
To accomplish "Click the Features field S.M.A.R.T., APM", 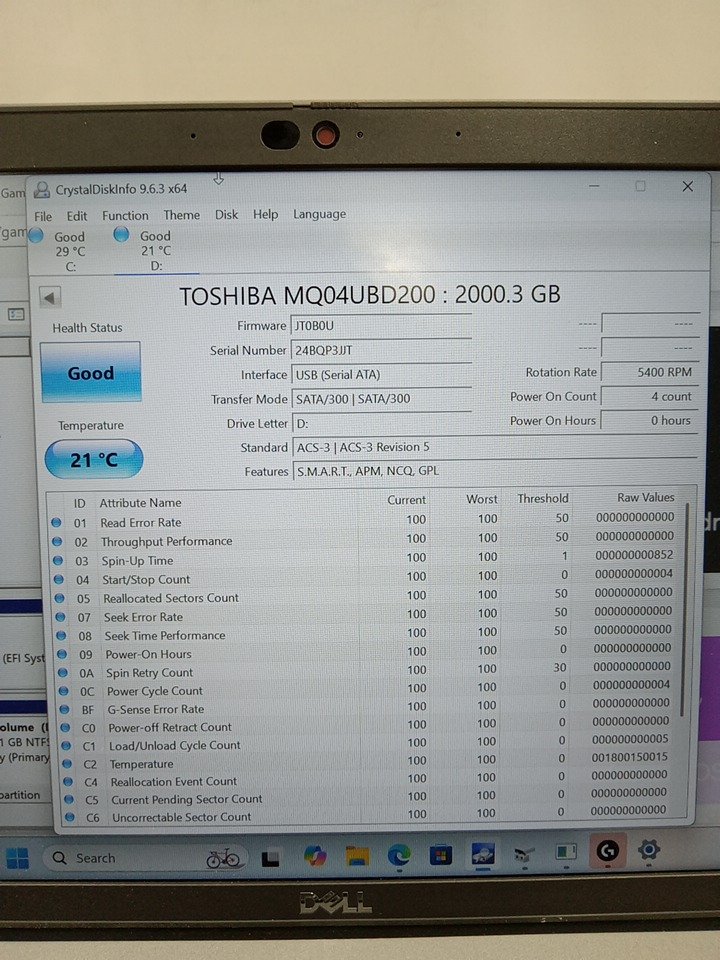I will [495, 471].
